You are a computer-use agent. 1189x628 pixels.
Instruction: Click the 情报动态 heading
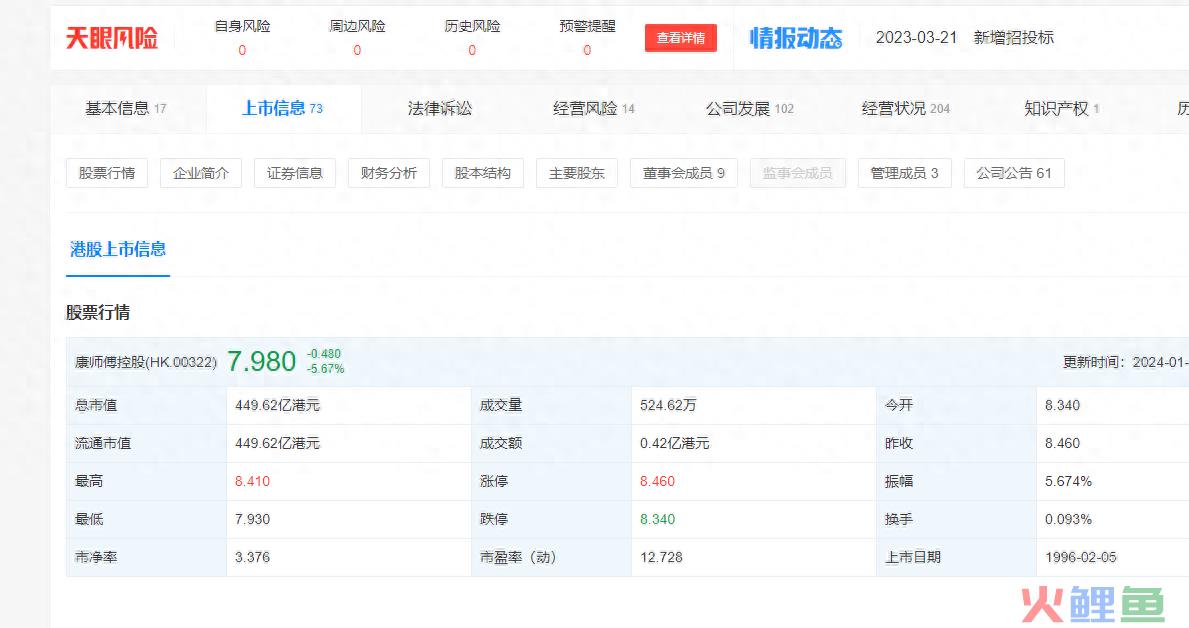click(796, 38)
